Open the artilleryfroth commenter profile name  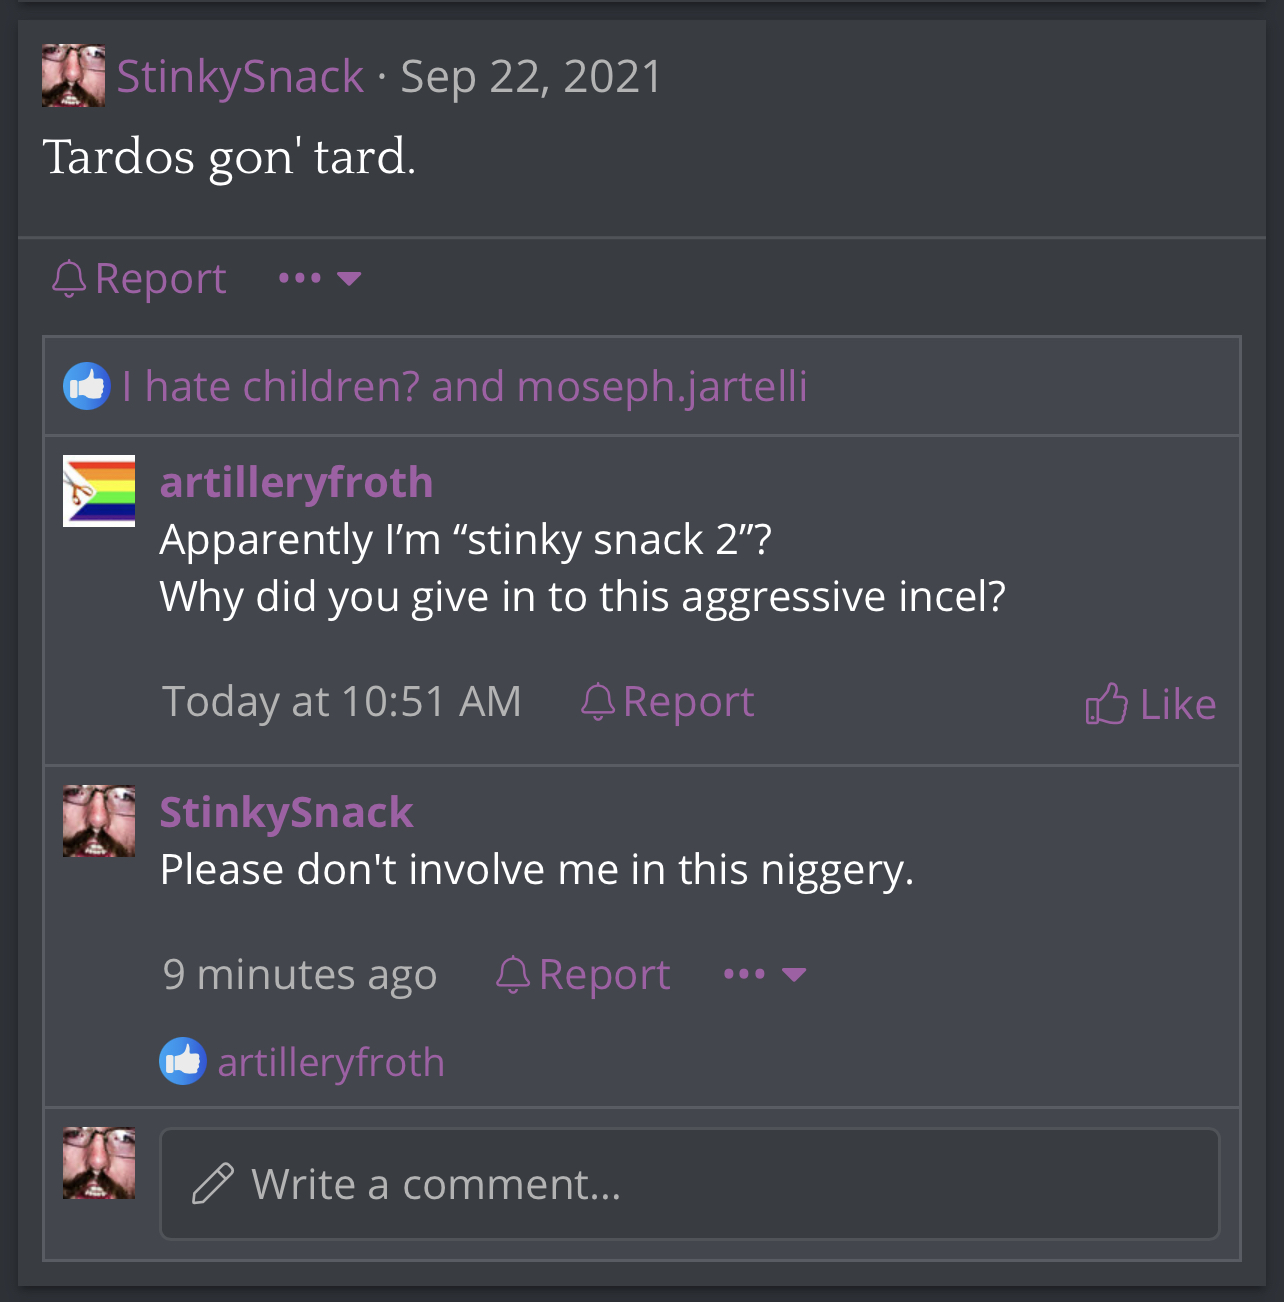click(297, 482)
